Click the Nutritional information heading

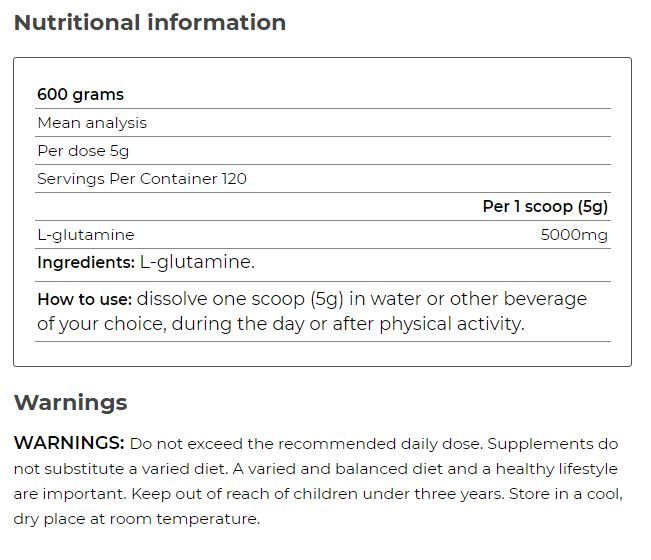pos(150,22)
